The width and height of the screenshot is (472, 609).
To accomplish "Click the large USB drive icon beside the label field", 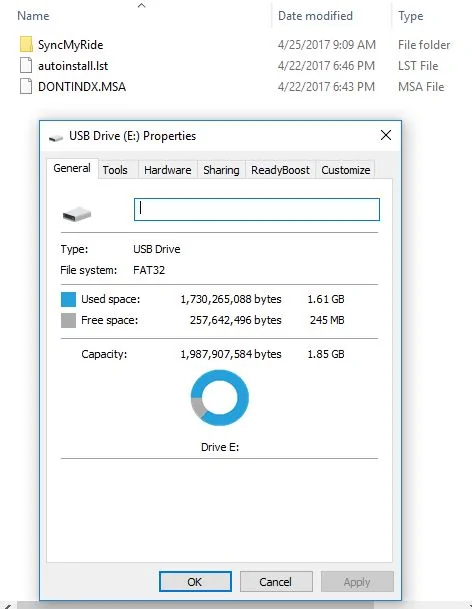I will click(x=77, y=214).
